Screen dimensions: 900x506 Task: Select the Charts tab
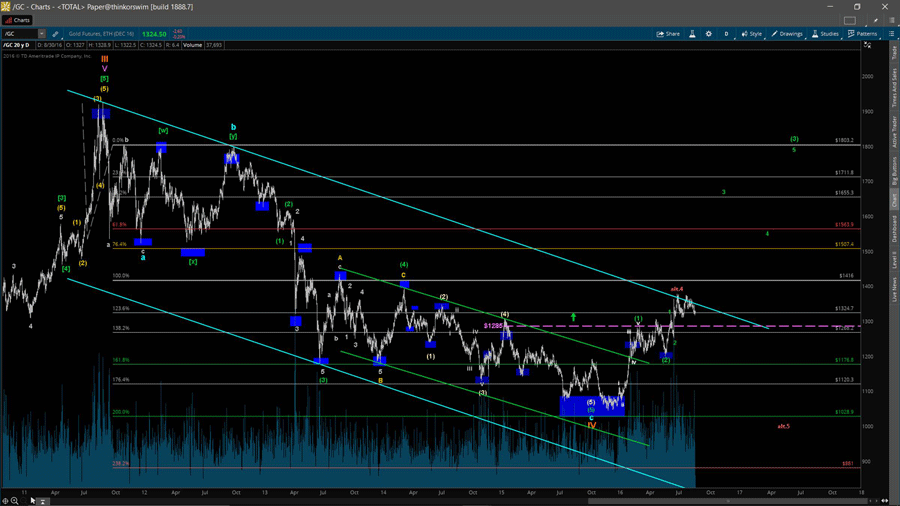coord(18,20)
